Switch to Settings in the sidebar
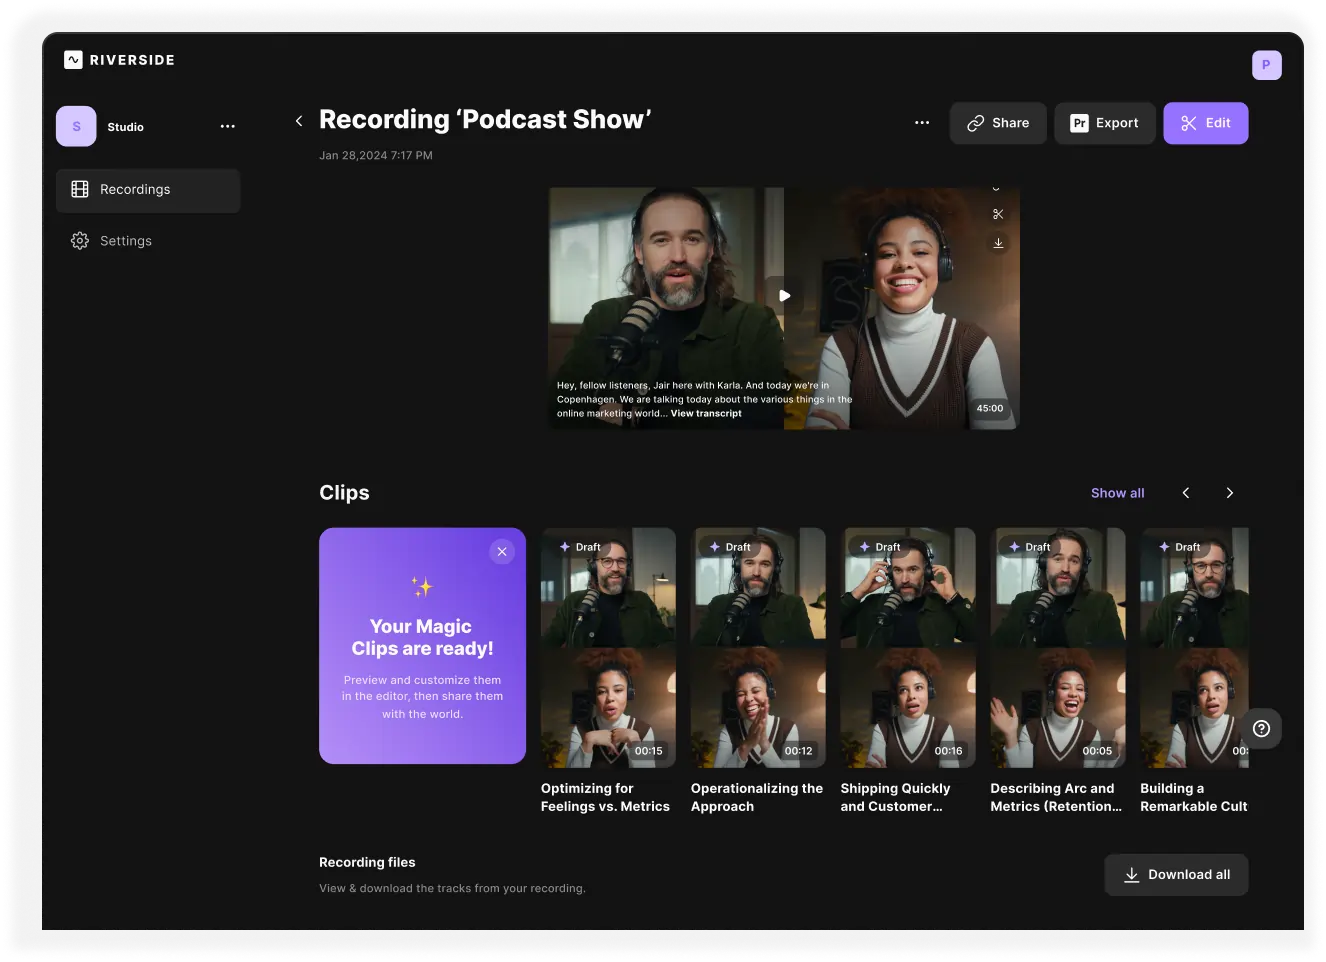Screen dimensions: 1326x962 tap(126, 240)
